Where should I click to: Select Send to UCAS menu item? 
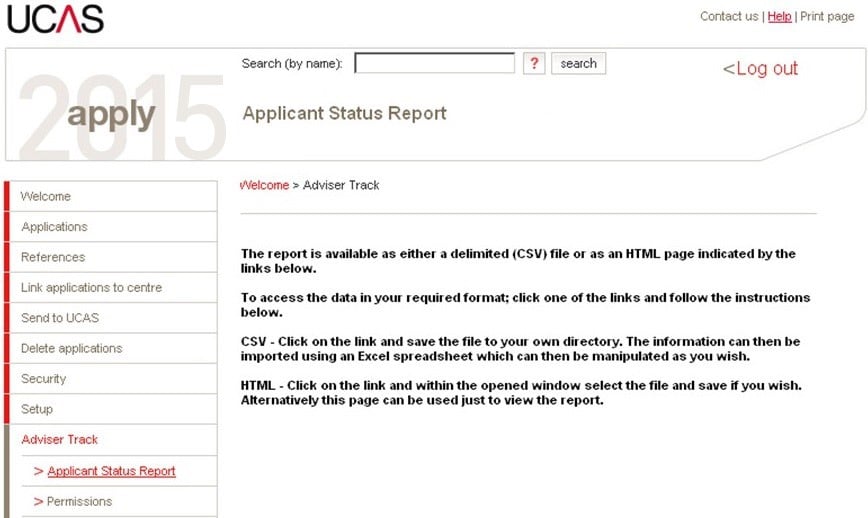tap(113, 318)
